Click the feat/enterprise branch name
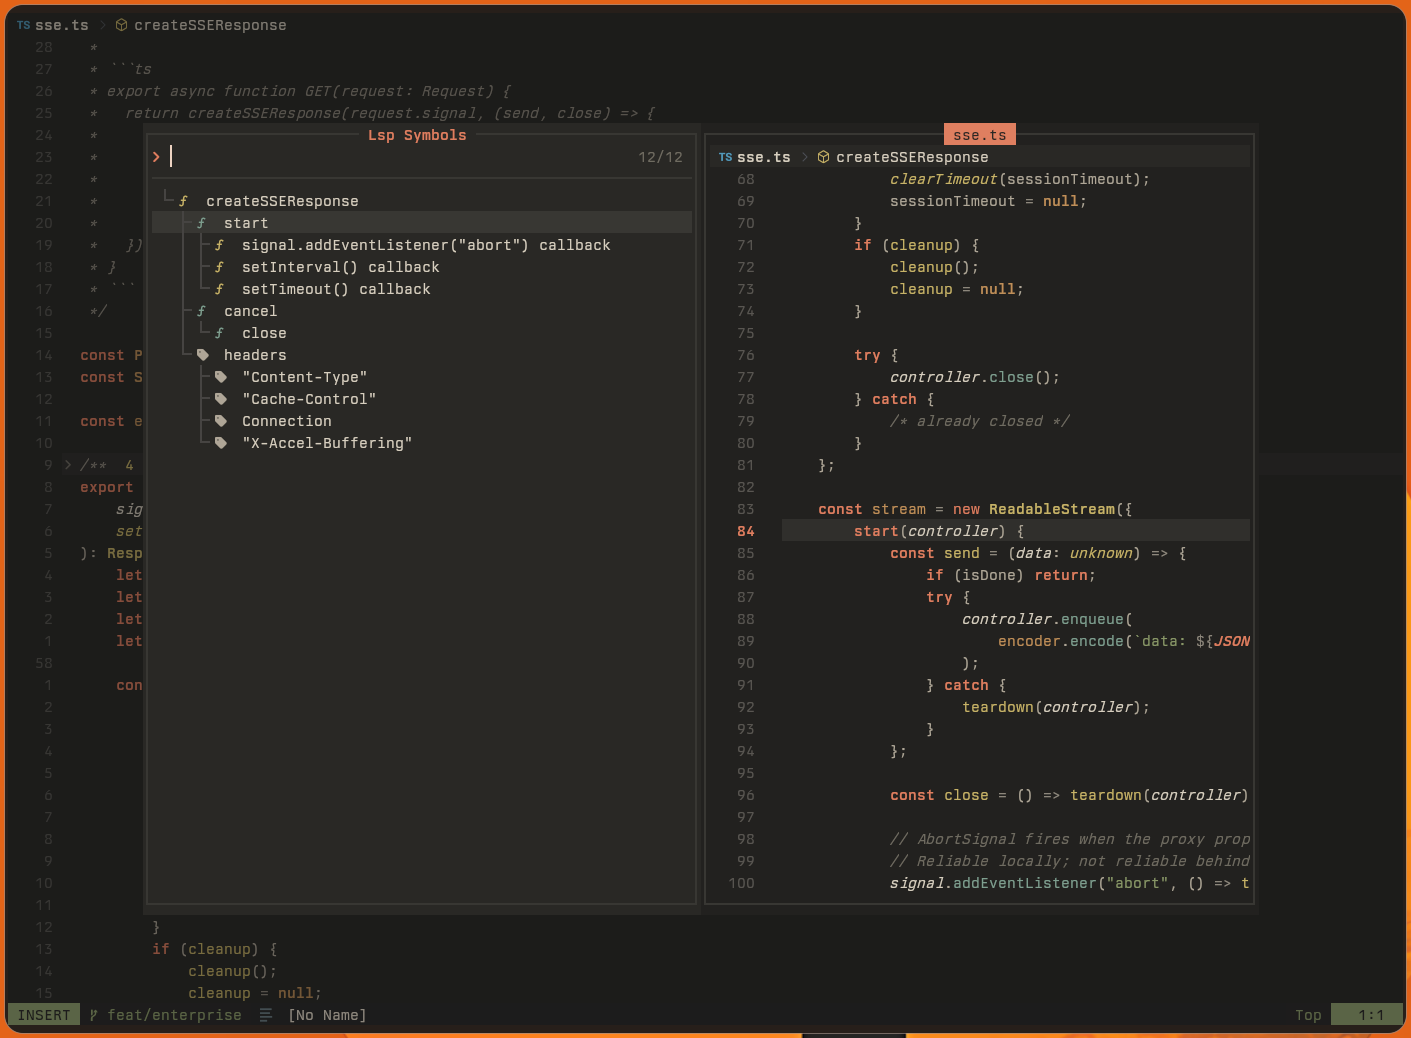Viewport: 1411px width, 1038px height. tap(175, 1015)
